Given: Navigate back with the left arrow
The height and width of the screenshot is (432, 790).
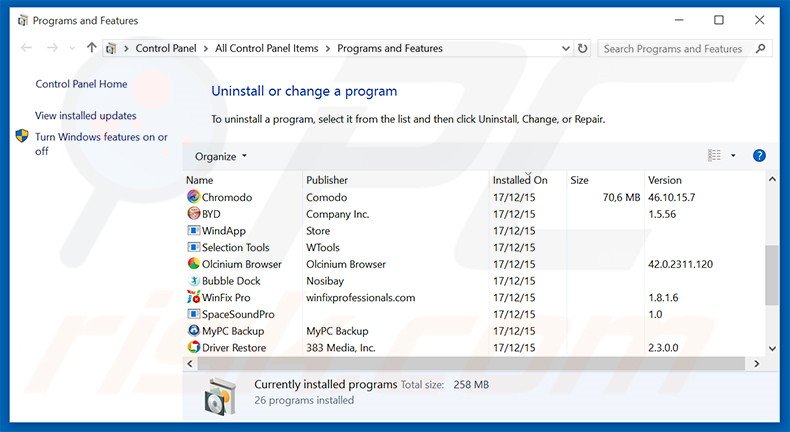Looking at the screenshot, I should pyautogui.click(x=26, y=48).
